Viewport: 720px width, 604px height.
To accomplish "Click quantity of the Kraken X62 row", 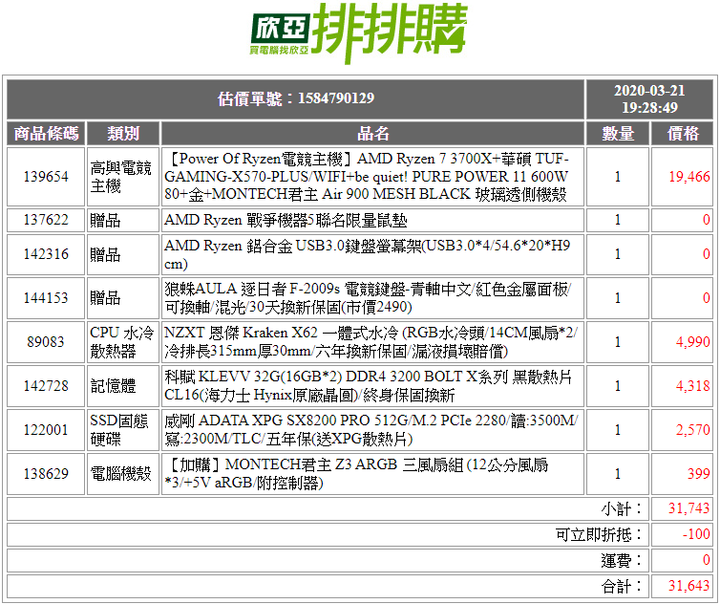I will tap(618, 342).
